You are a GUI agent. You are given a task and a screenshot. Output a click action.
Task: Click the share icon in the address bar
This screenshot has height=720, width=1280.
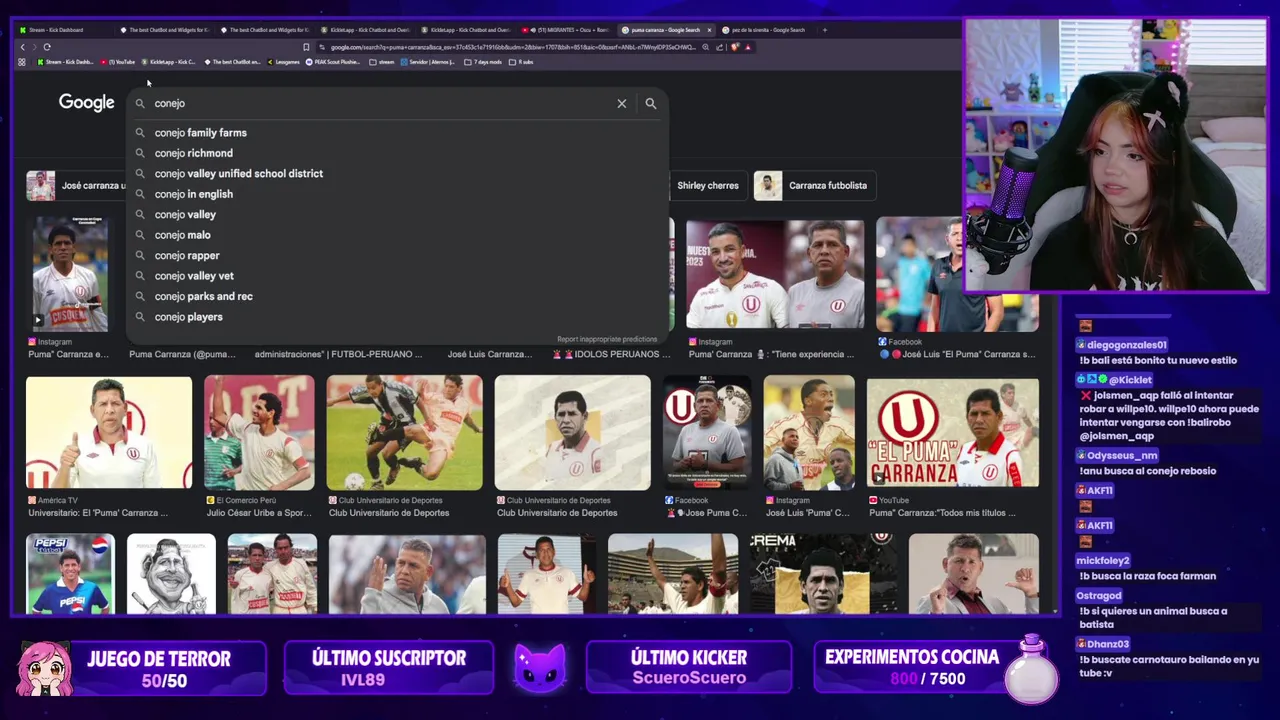click(x=719, y=47)
